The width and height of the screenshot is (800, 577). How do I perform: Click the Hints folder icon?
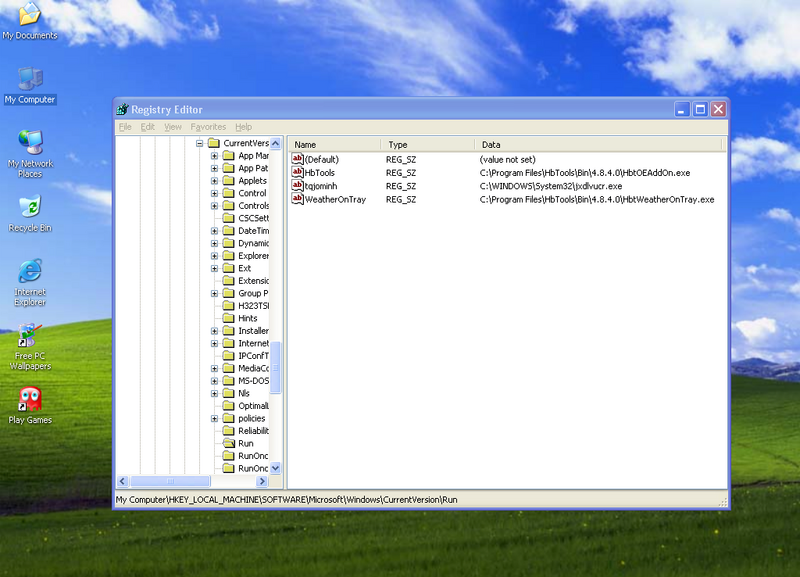[x=229, y=318]
